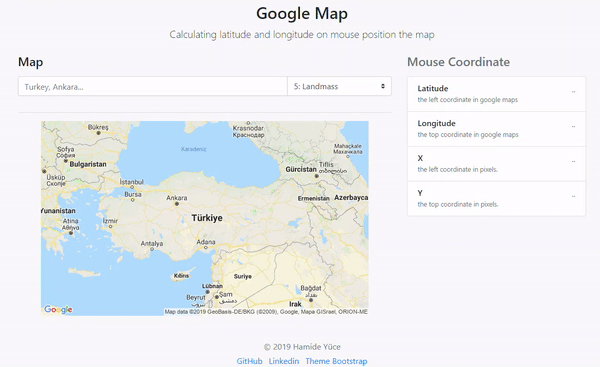
Task: Click the 2019 Hamide Yüce copyright text
Action: click(302, 347)
